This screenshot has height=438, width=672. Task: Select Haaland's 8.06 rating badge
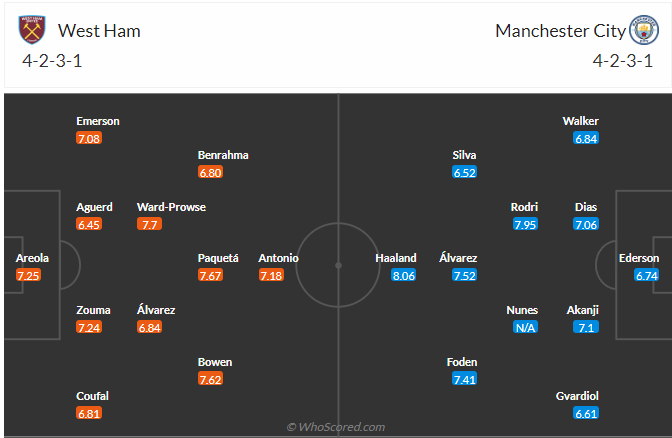[x=404, y=275]
